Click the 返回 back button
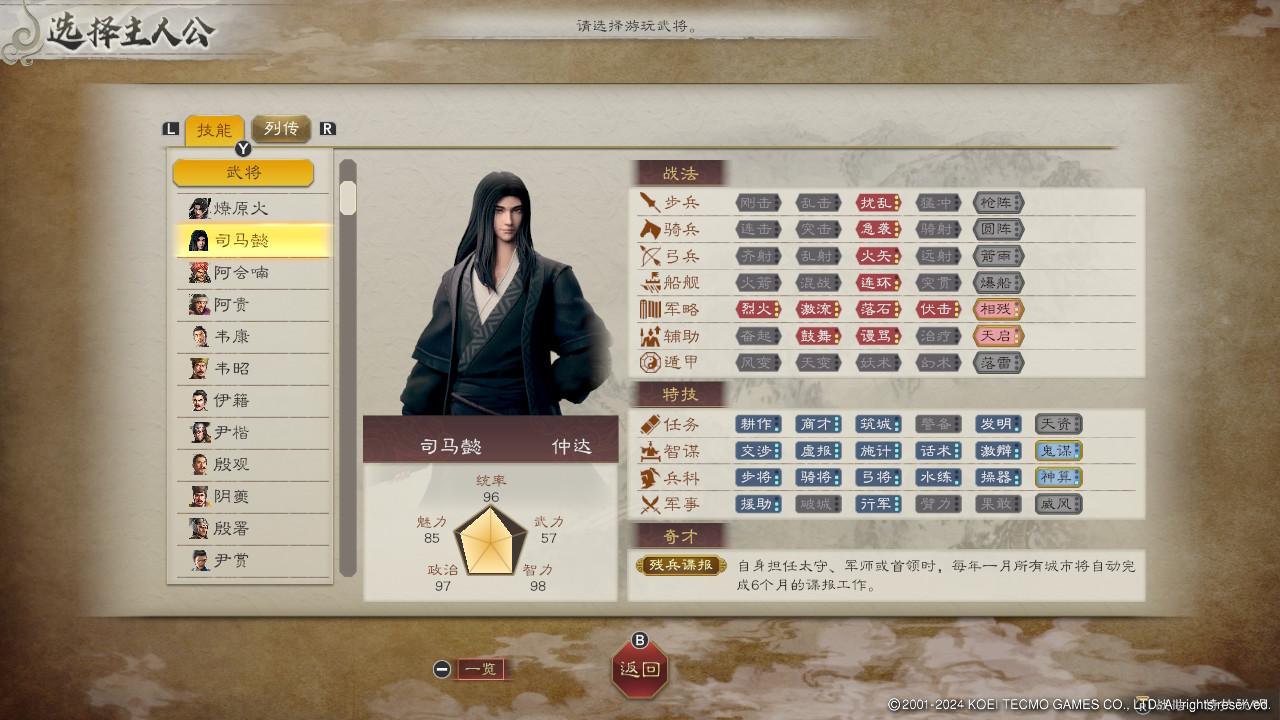1280x720 pixels. (640, 669)
